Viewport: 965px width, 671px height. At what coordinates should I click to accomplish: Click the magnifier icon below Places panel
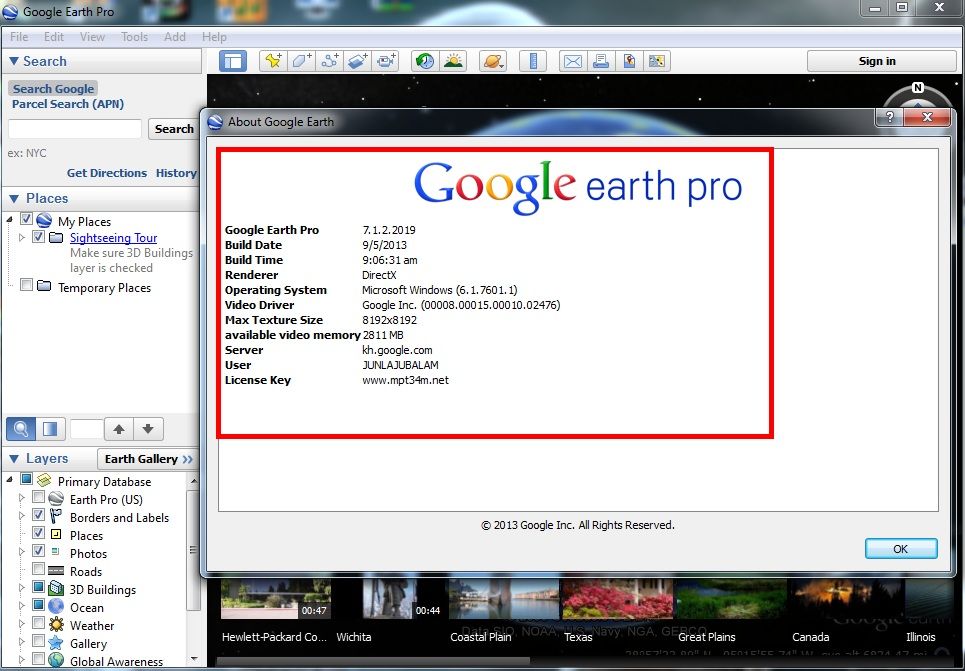coord(21,429)
